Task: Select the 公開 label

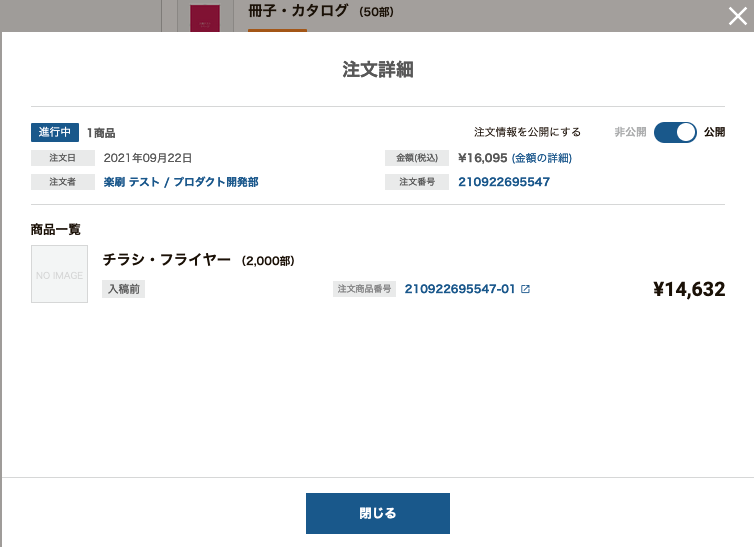Action: tap(715, 132)
